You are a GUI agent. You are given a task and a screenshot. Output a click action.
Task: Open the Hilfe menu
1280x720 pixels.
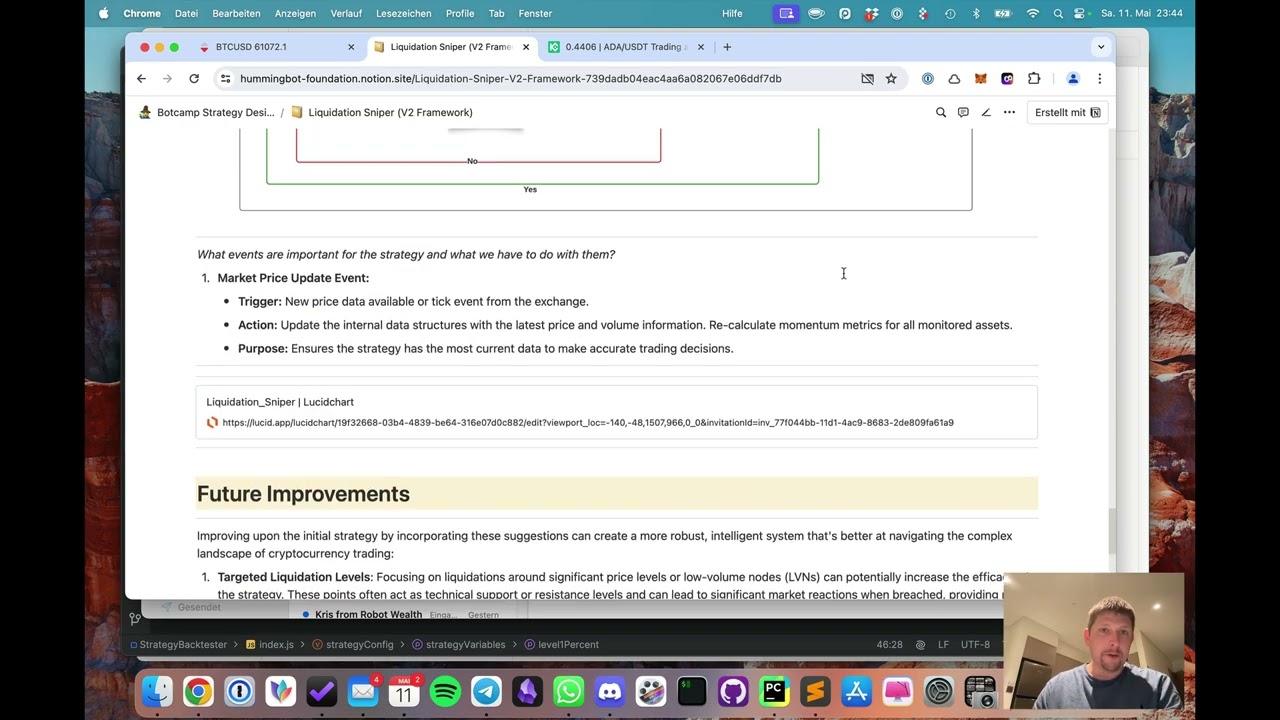point(732,13)
